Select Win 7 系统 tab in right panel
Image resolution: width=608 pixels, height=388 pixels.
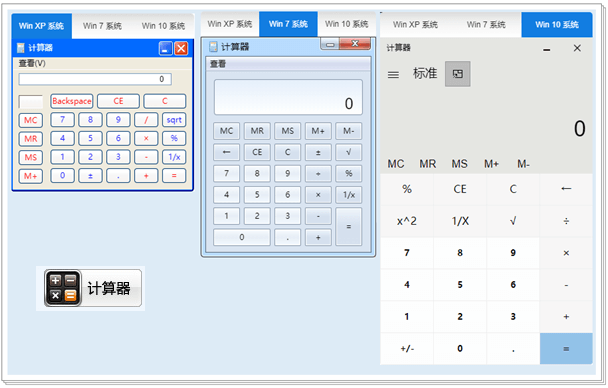486,25
